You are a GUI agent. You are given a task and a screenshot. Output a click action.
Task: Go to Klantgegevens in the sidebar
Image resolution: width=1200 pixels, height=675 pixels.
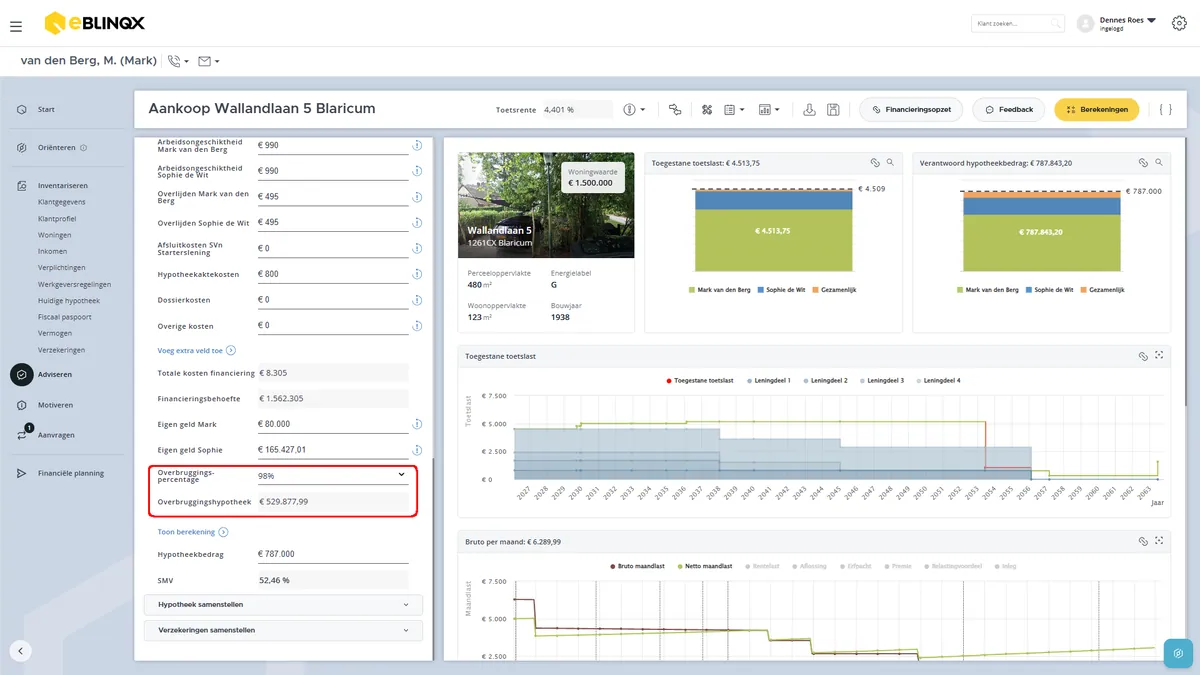62,202
